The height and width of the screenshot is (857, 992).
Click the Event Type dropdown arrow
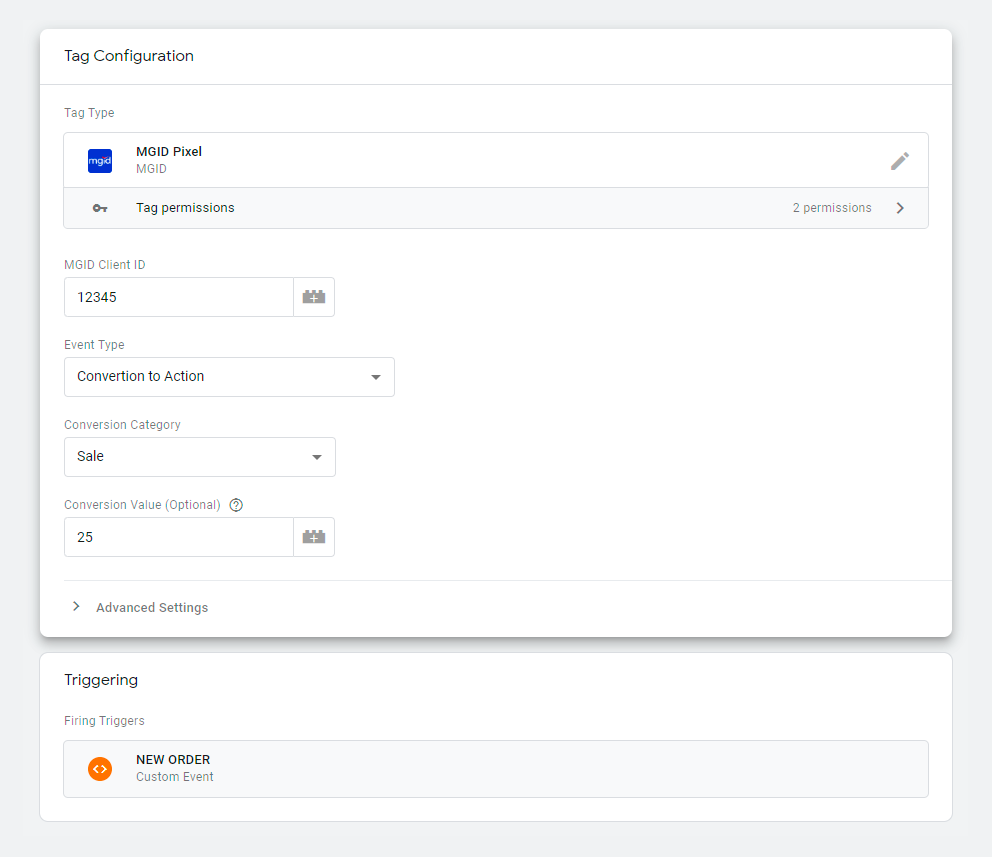[x=376, y=377]
